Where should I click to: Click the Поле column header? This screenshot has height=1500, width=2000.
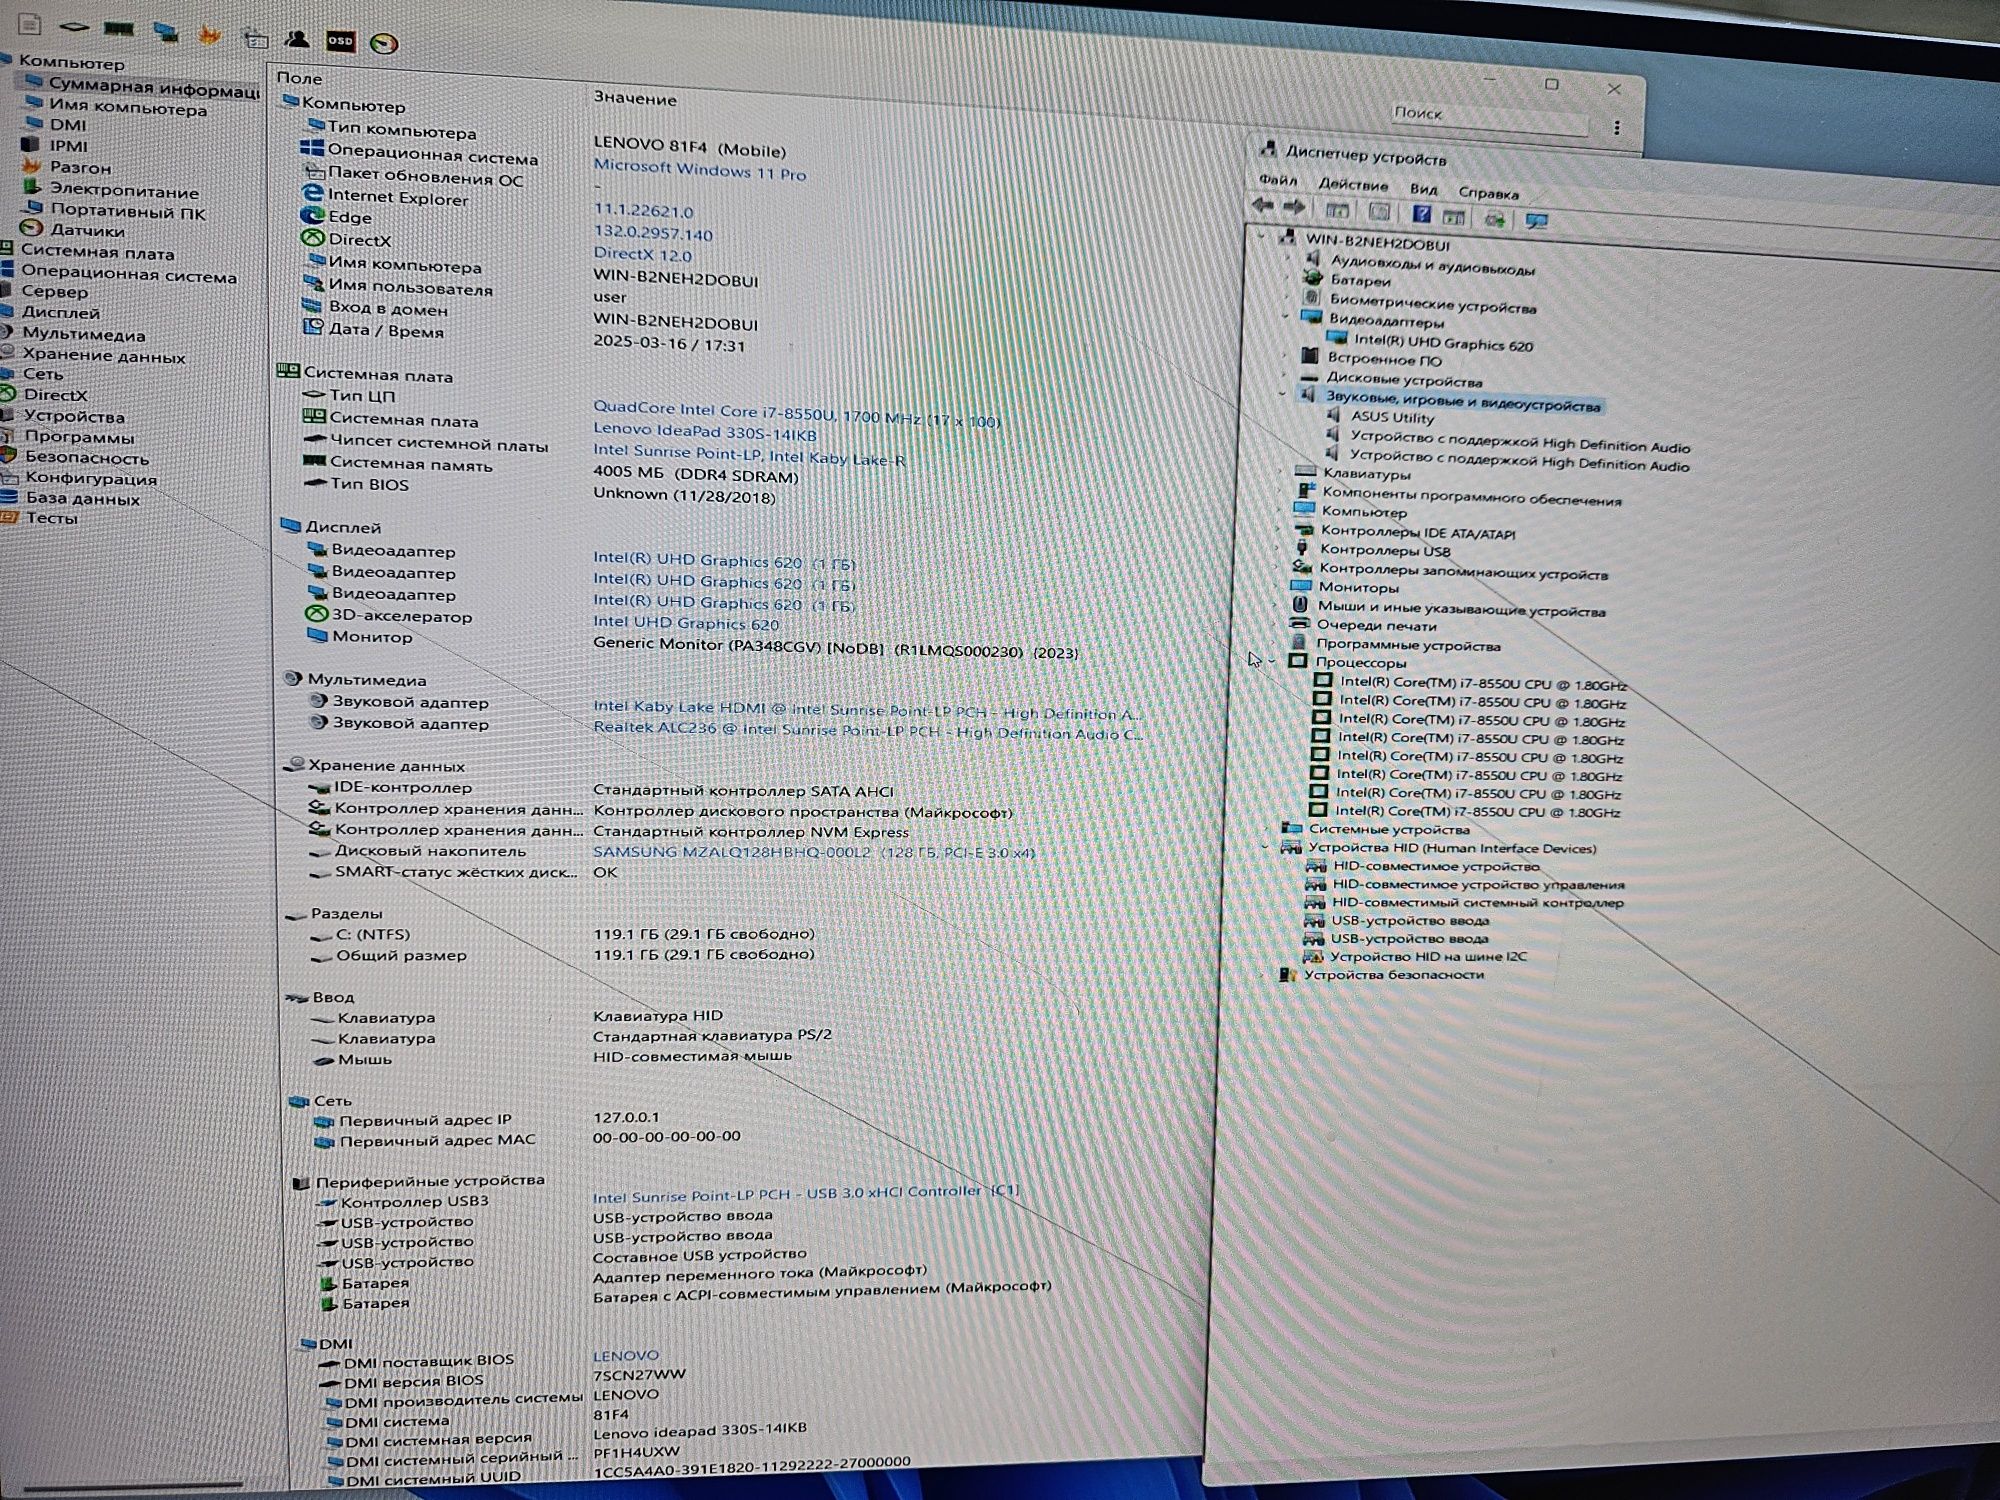click(299, 78)
